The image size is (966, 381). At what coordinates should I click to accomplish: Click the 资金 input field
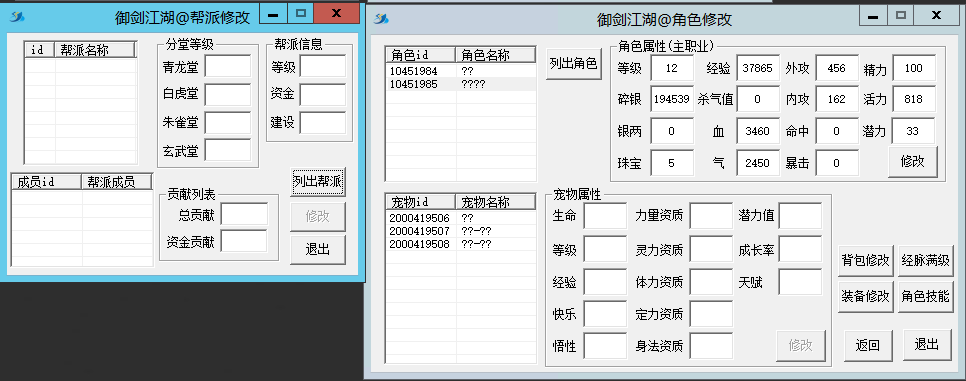point(323,94)
